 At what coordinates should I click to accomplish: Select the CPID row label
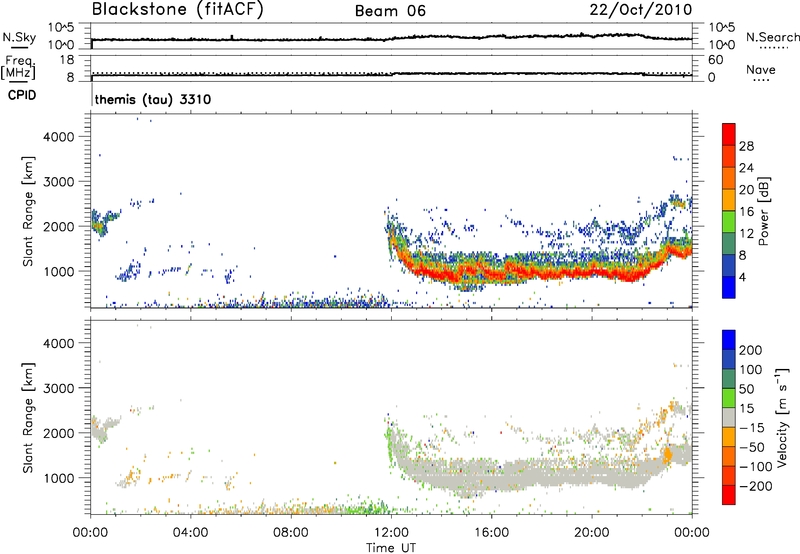22,95
